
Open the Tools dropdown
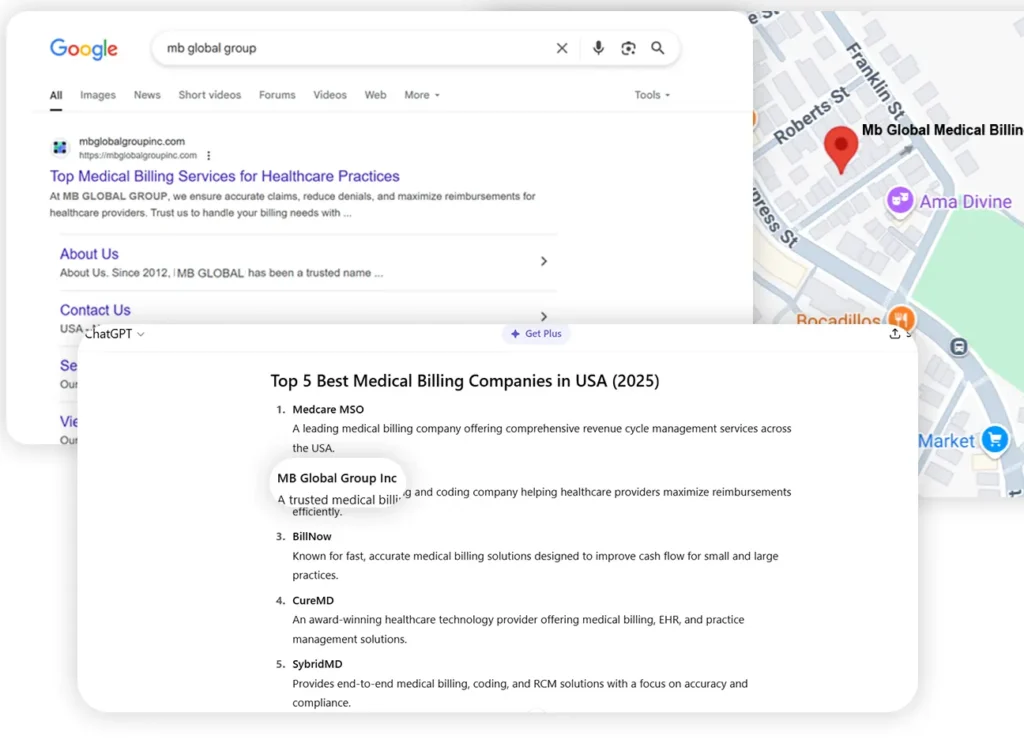pos(652,95)
